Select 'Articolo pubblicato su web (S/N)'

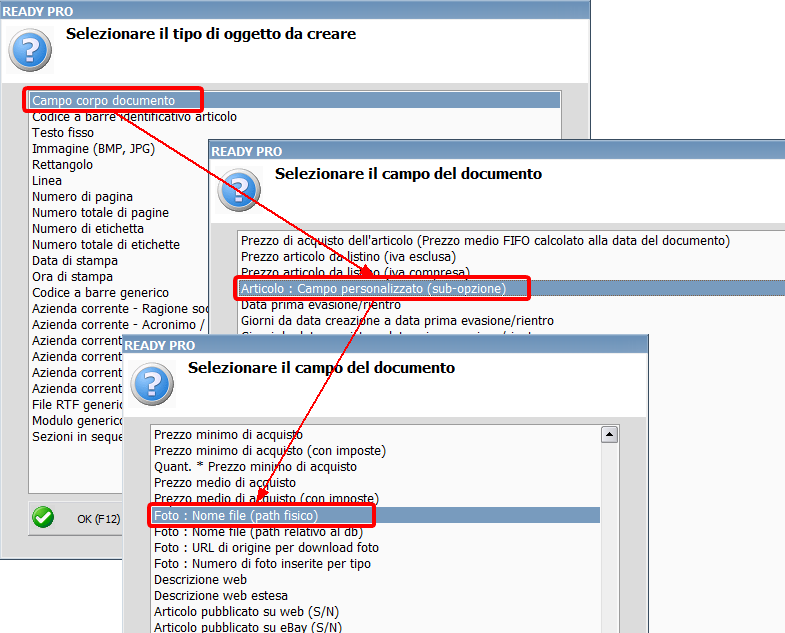(246, 612)
